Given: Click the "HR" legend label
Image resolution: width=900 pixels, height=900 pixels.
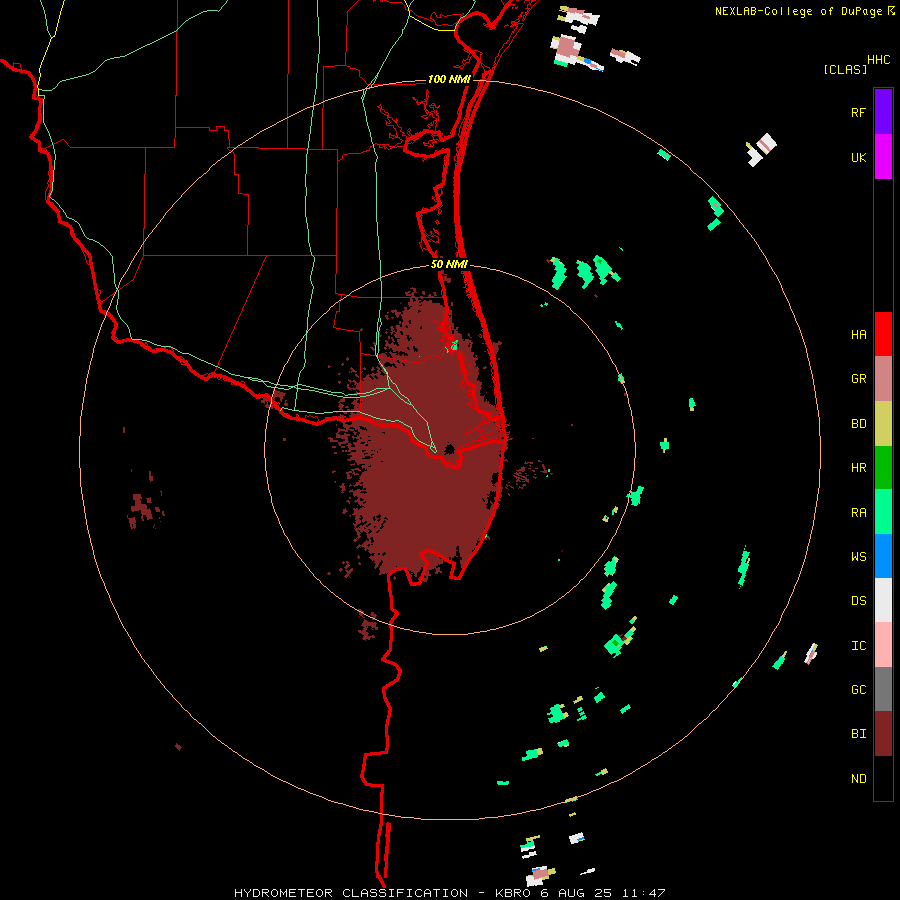Looking at the screenshot, I should (x=858, y=468).
